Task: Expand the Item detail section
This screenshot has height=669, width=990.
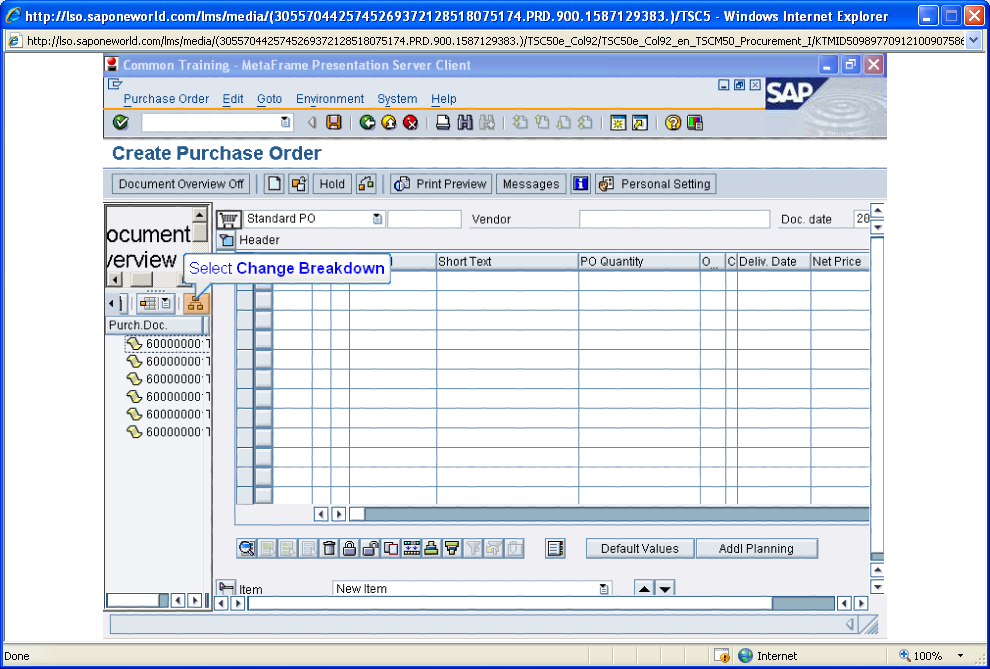Action: click(x=226, y=588)
